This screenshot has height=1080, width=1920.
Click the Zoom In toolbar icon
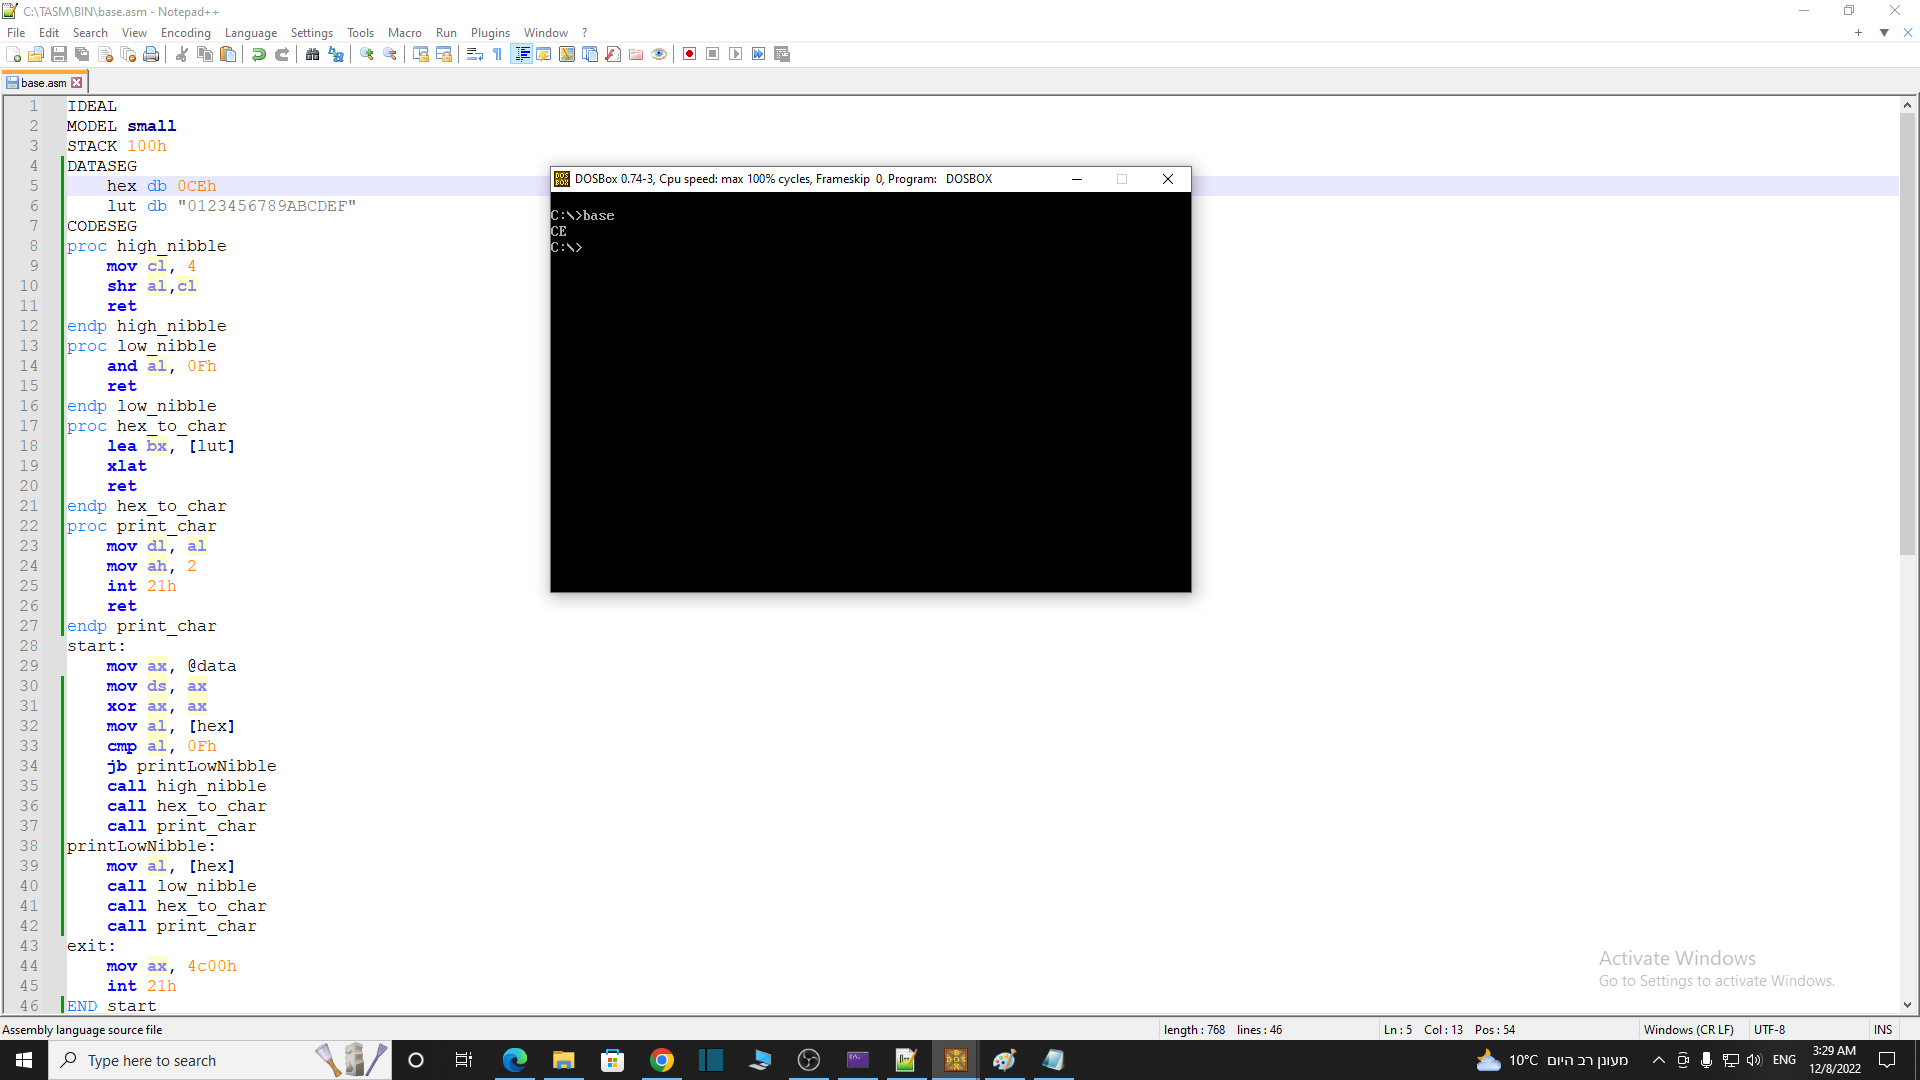point(367,54)
